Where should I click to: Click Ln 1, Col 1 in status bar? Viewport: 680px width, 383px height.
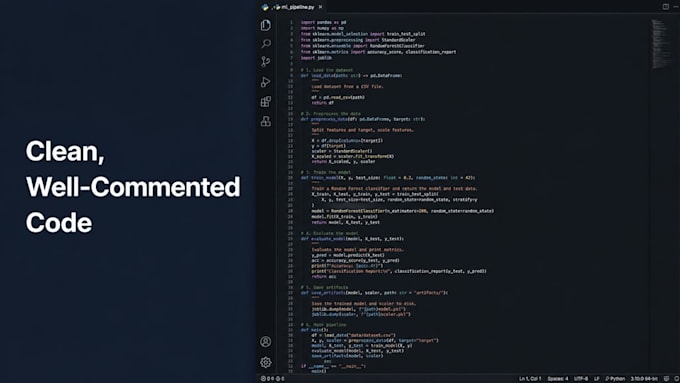[x=530, y=379]
